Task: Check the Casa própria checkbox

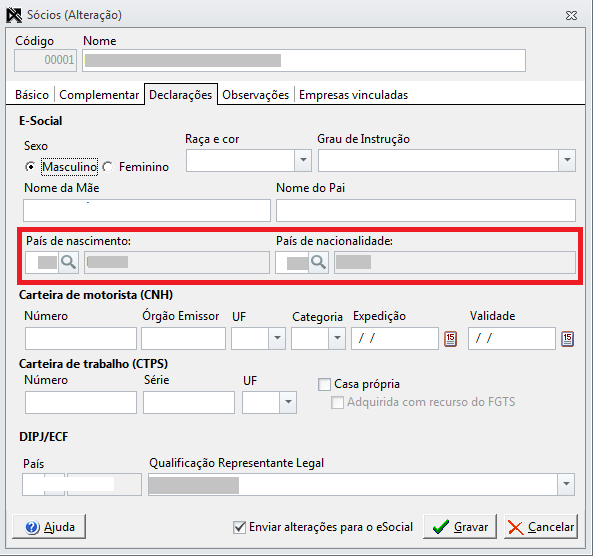Action: (324, 385)
